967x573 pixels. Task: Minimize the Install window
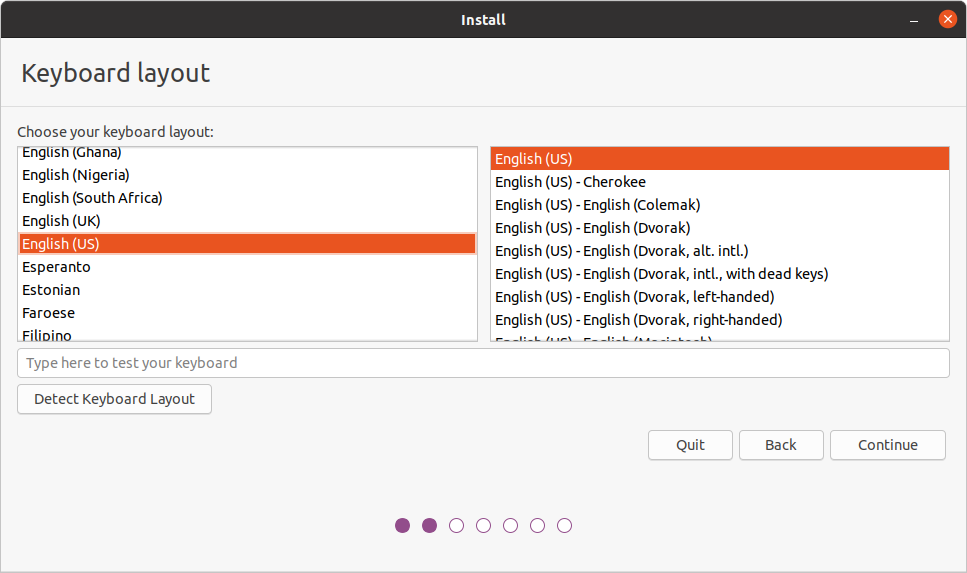point(916,19)
